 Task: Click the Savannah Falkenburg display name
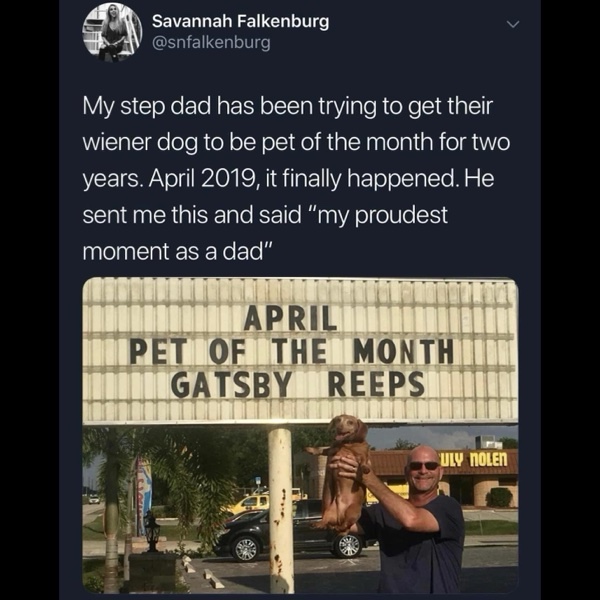coord(240,22)
